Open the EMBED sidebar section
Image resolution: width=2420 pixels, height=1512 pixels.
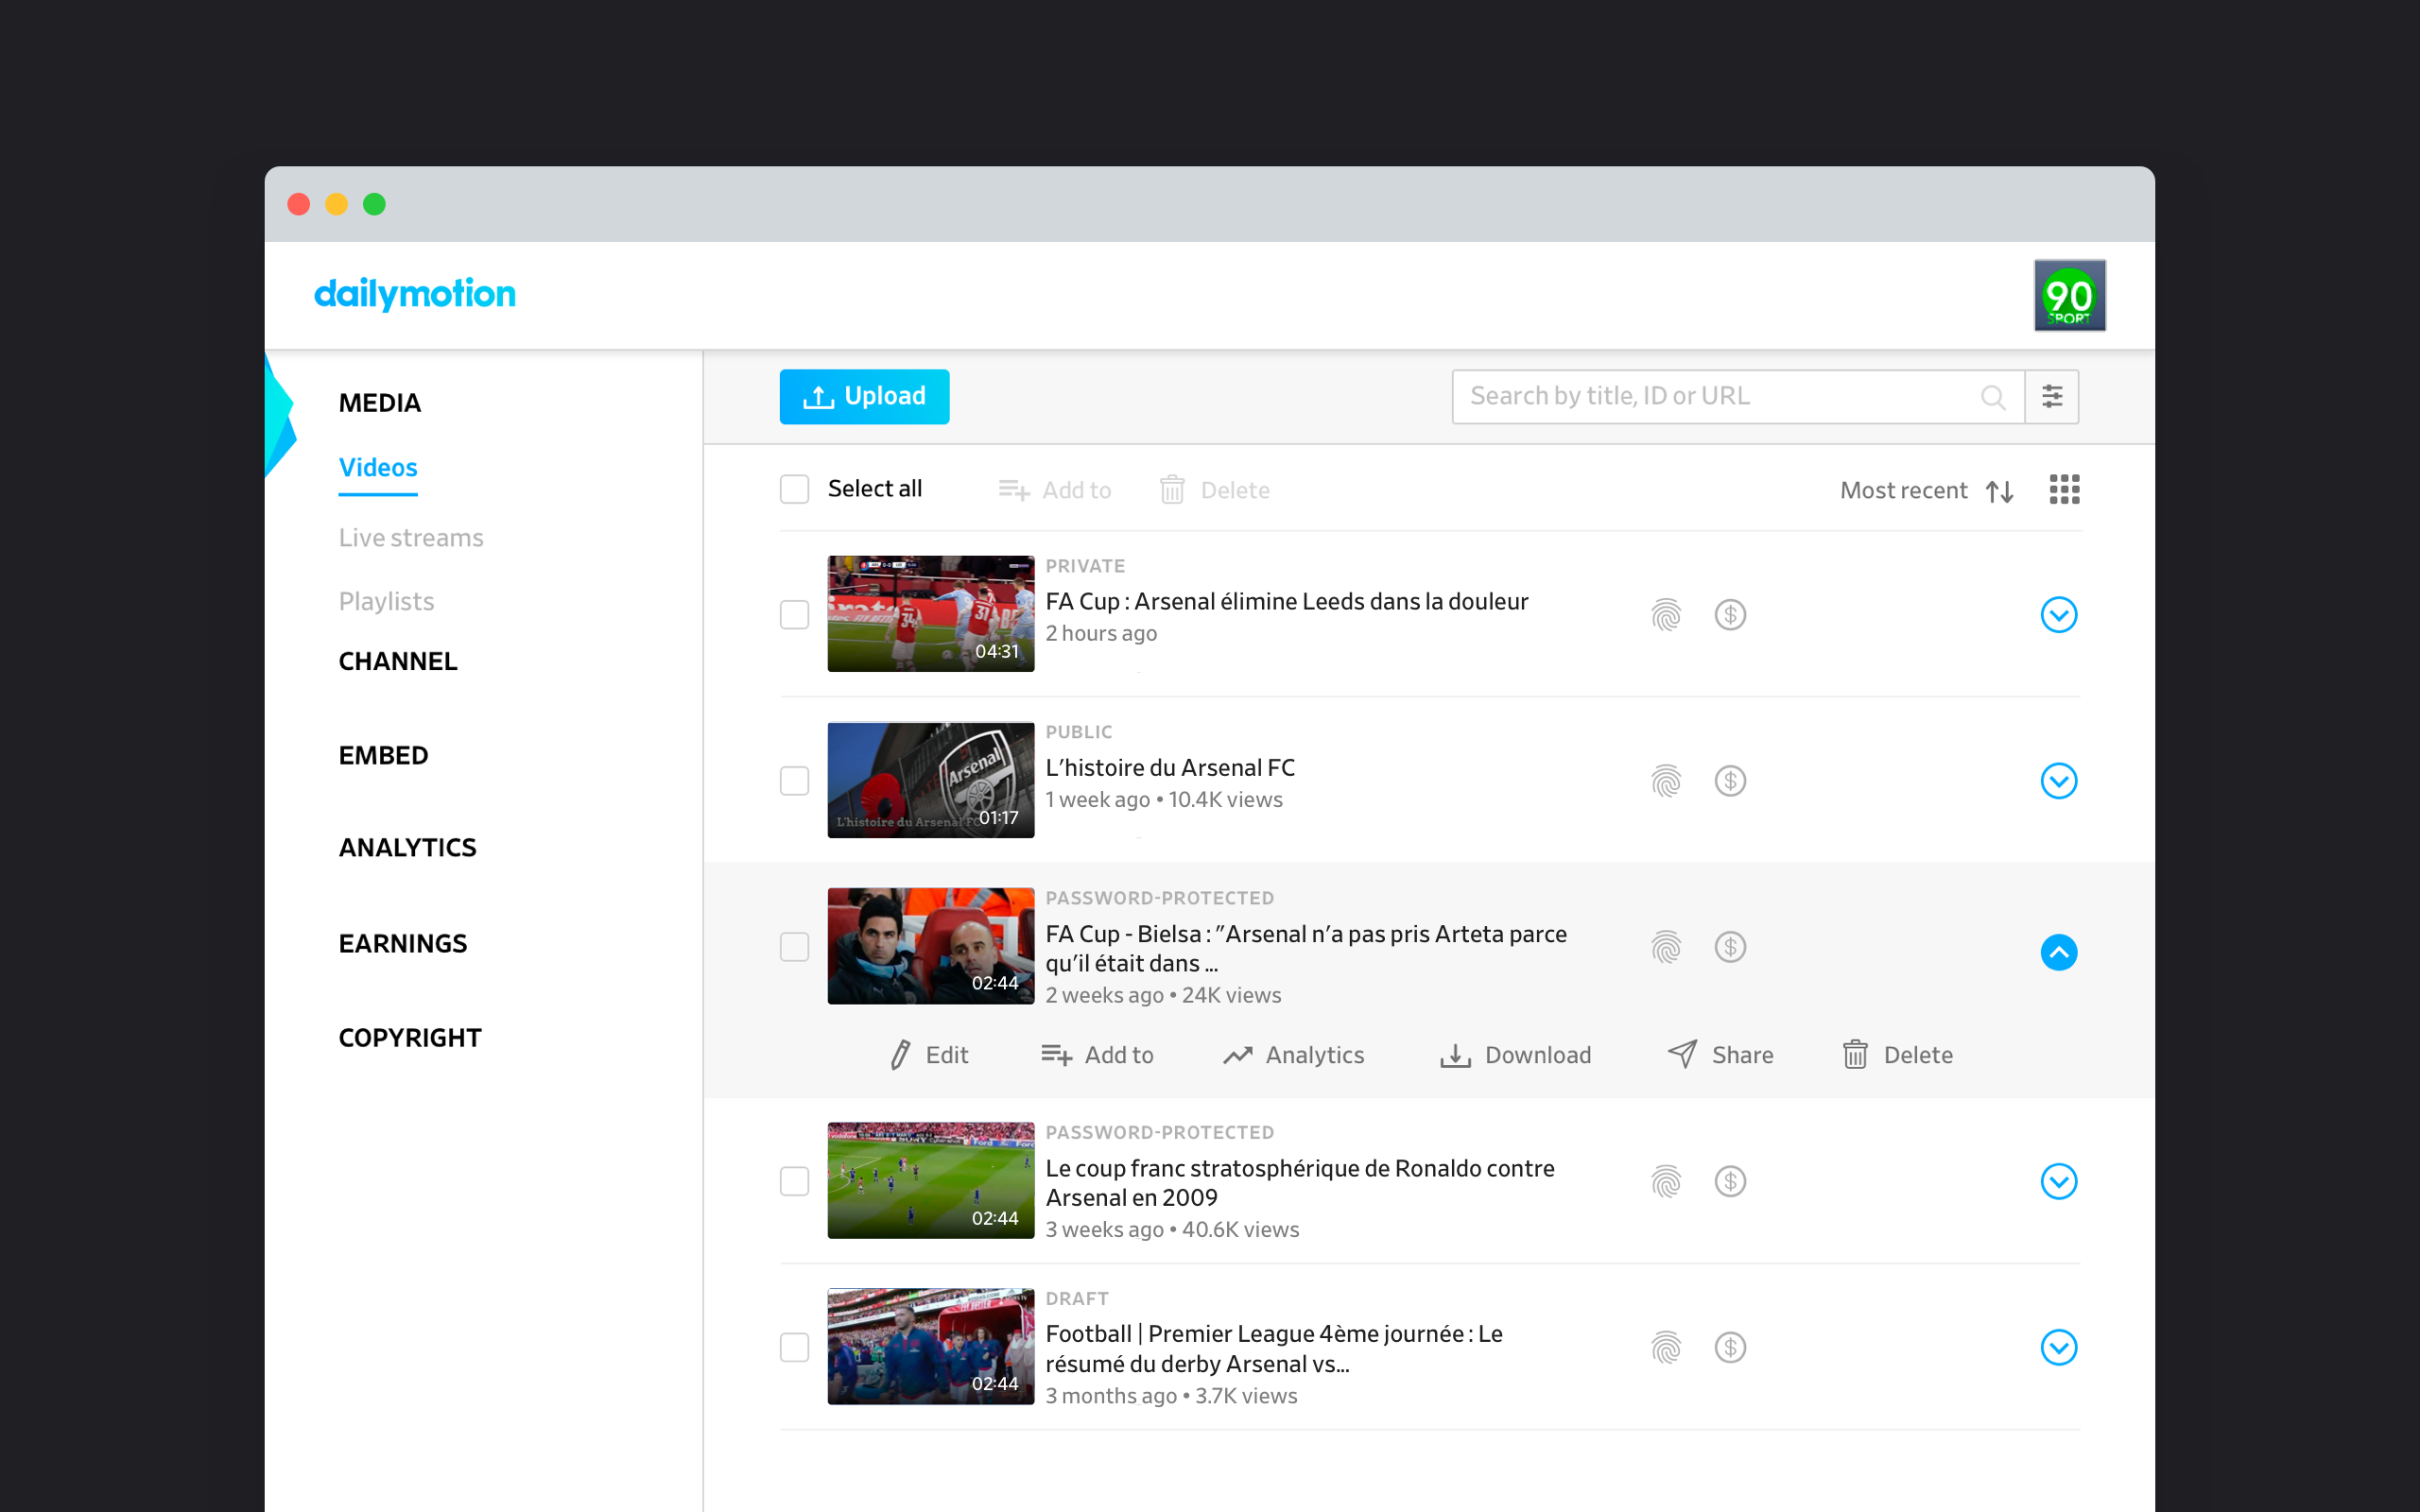pyautogui.click(x=383, y=755)
